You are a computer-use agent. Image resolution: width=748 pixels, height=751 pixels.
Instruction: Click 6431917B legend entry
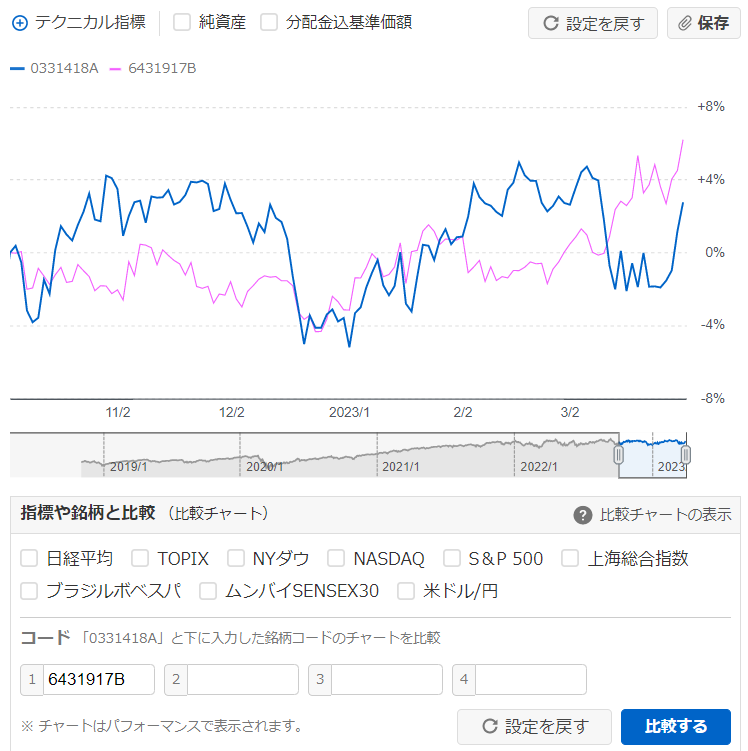click(153, 68)
